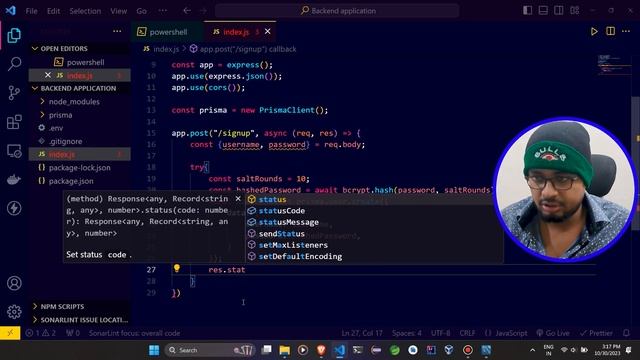
Task: Click Go Live in status bar
Action: 553,333
